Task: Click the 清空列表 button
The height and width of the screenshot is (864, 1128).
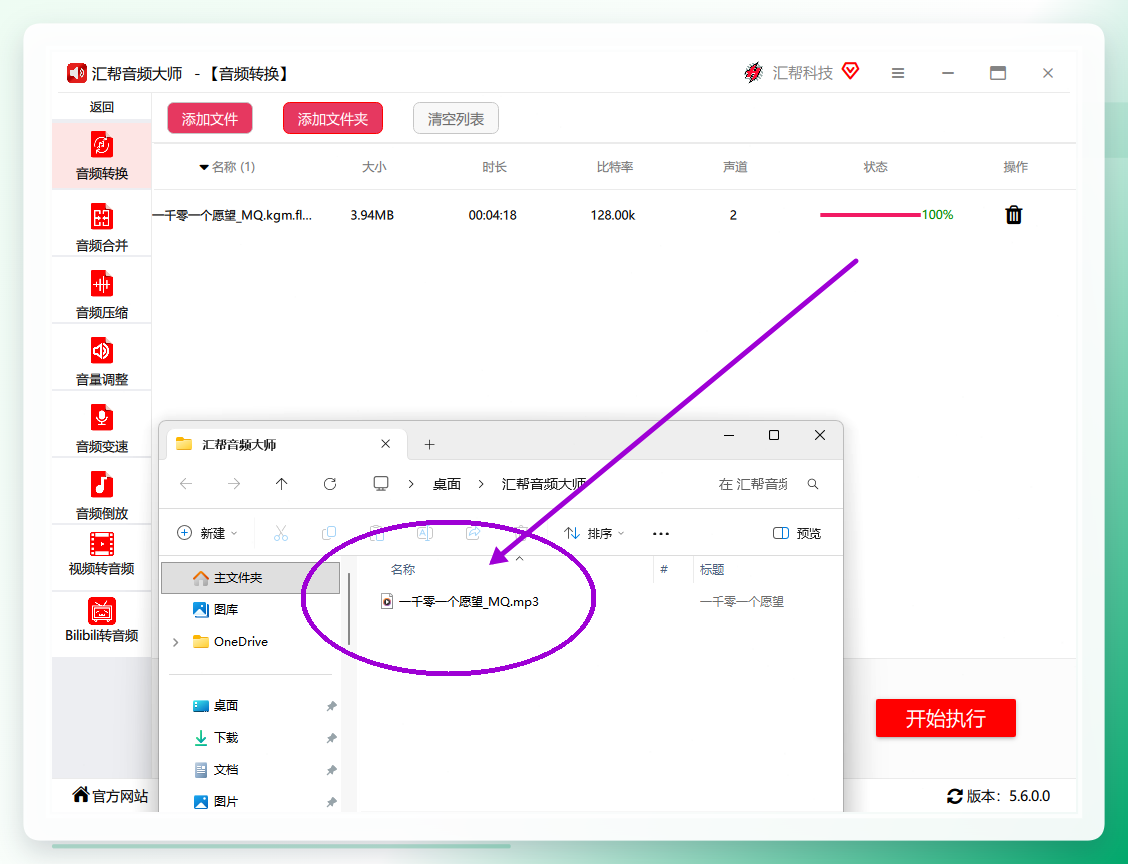Action: coord(455,119)
